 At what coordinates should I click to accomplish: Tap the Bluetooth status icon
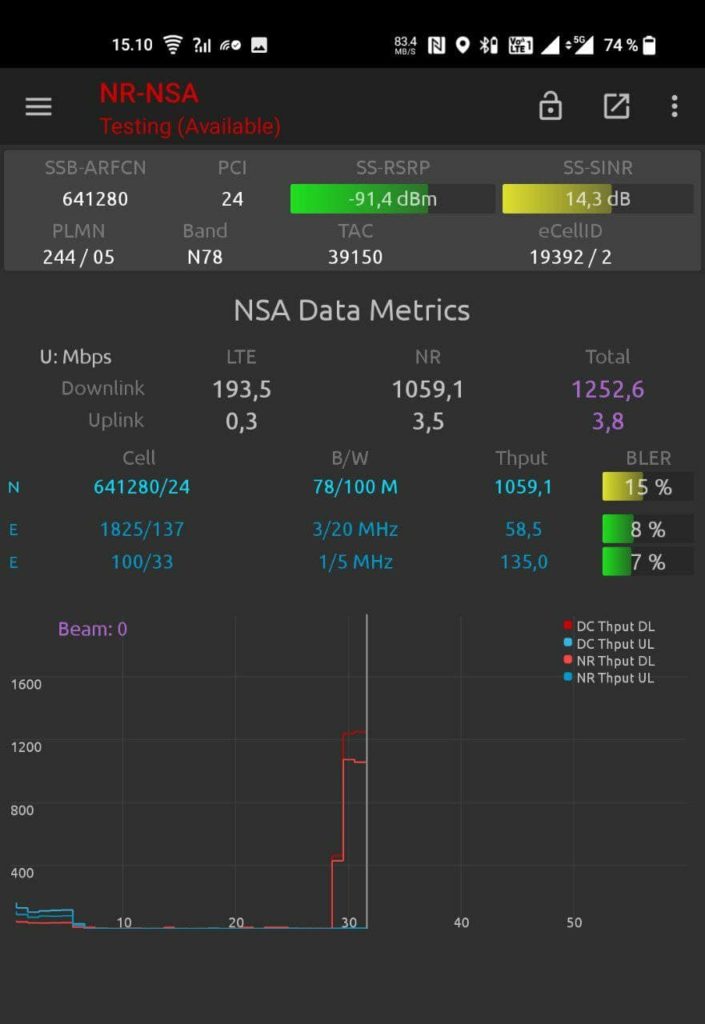488,44
